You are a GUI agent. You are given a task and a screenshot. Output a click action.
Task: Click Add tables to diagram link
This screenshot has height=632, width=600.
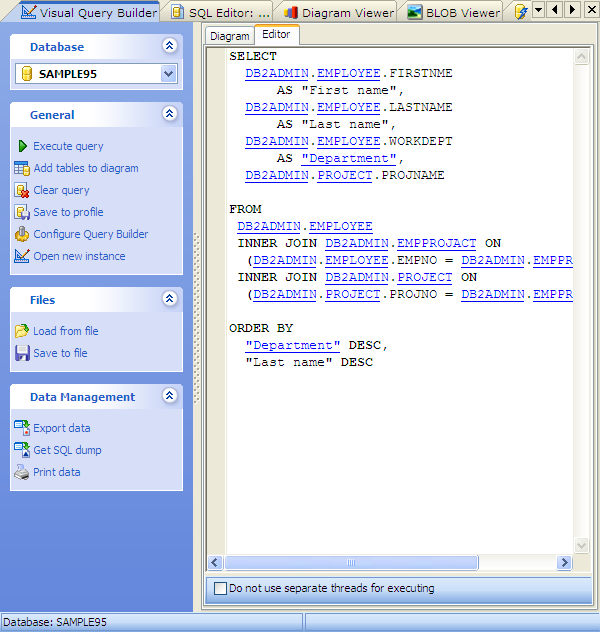(x=86, y=168)
